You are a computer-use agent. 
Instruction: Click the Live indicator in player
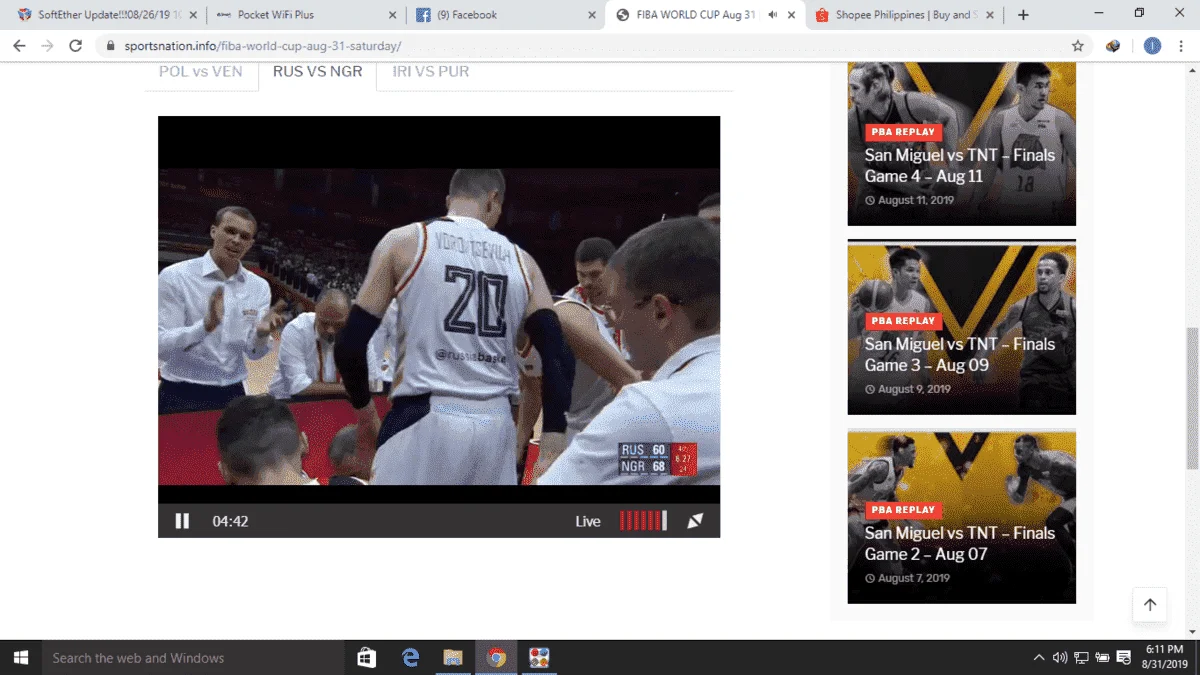[x=588, y=521]
